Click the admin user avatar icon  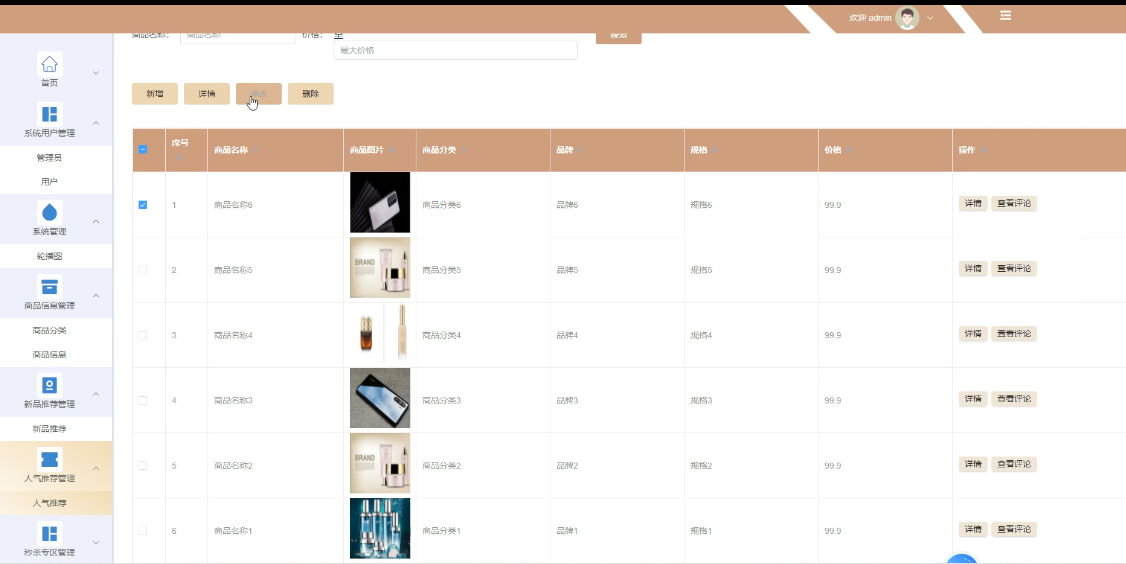pos(907,18)
